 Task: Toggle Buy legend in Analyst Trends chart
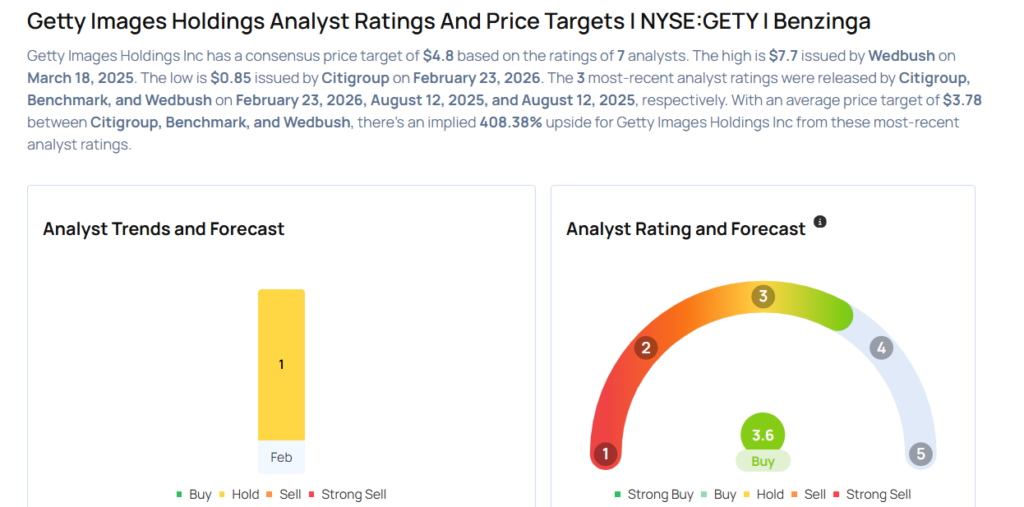tap(194, 494)
